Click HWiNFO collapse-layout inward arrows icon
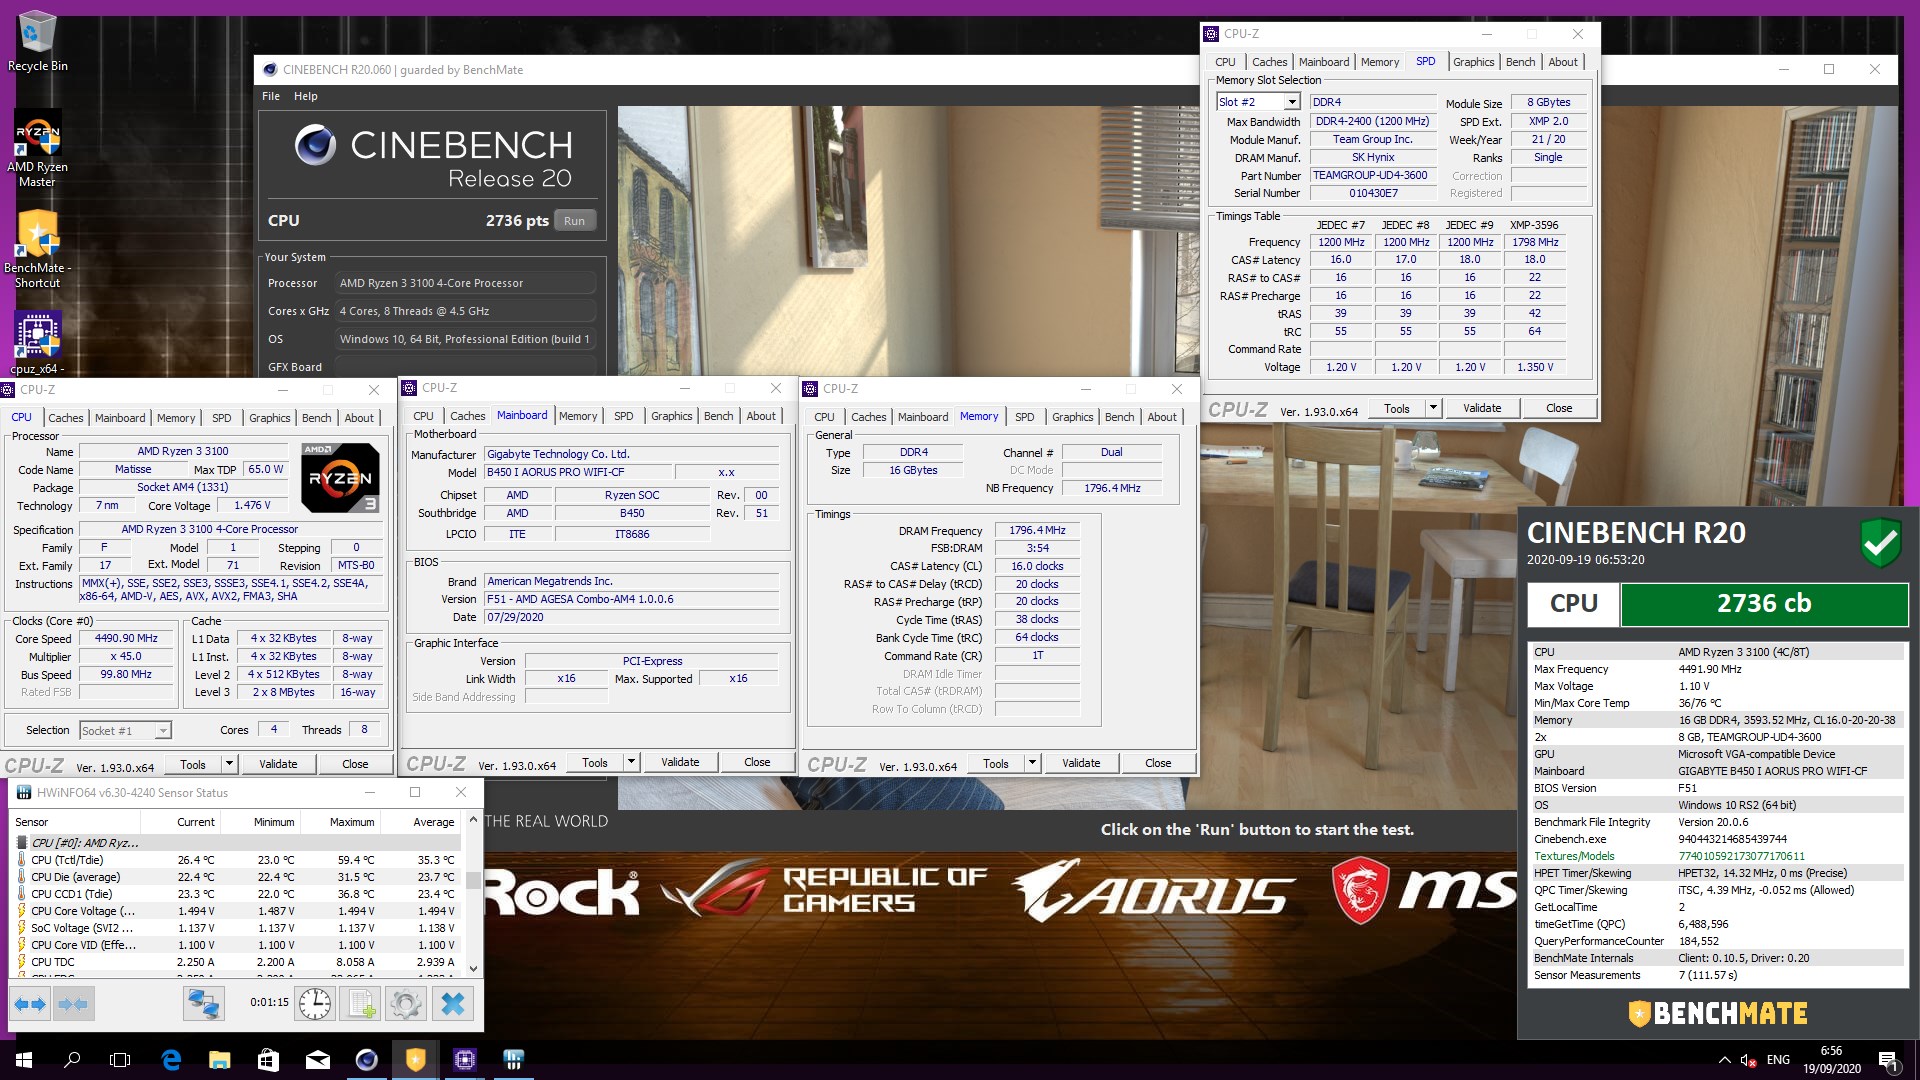 (73, 1003)
